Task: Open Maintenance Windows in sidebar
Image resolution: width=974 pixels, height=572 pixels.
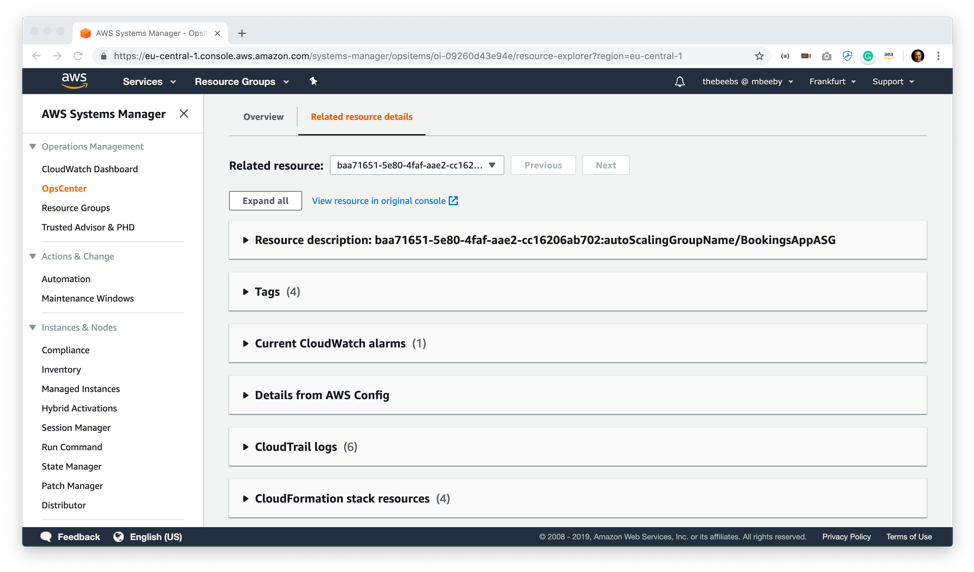Action: pos(88,298)
